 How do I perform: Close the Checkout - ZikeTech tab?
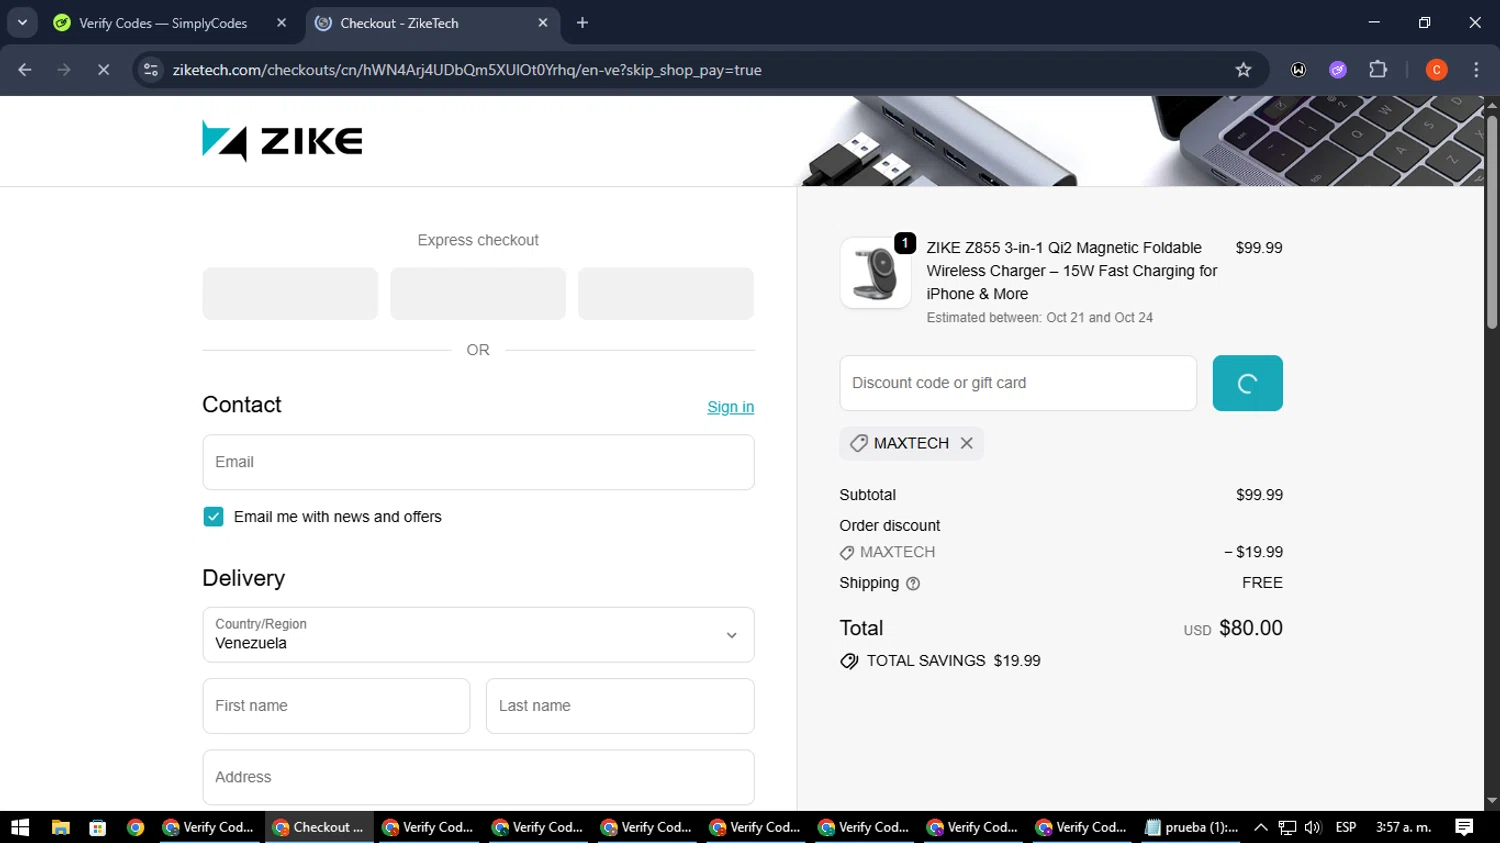click(x=543, y=22)
